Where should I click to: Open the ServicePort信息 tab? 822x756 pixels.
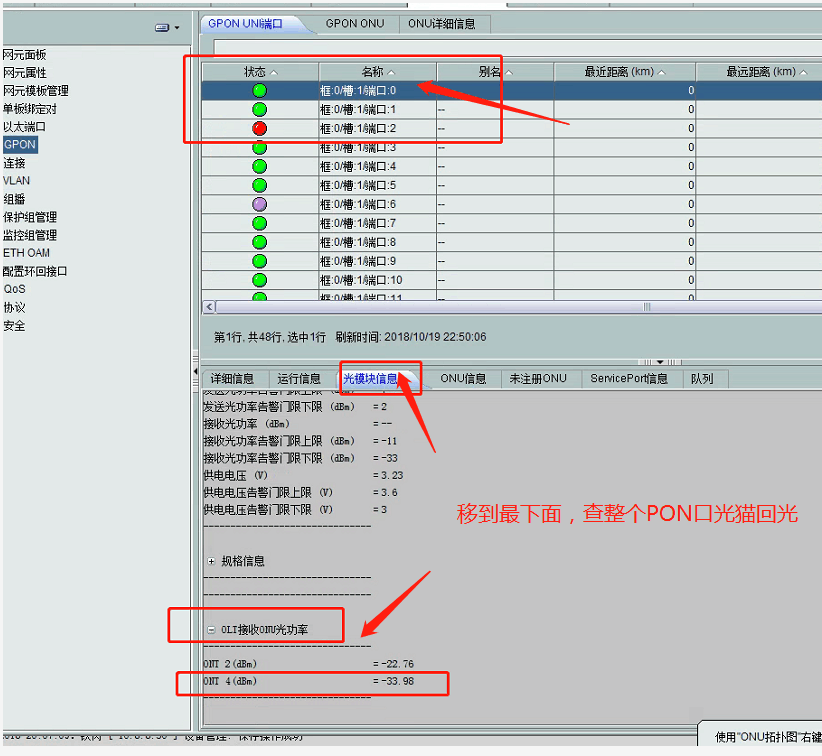(628, 379)
